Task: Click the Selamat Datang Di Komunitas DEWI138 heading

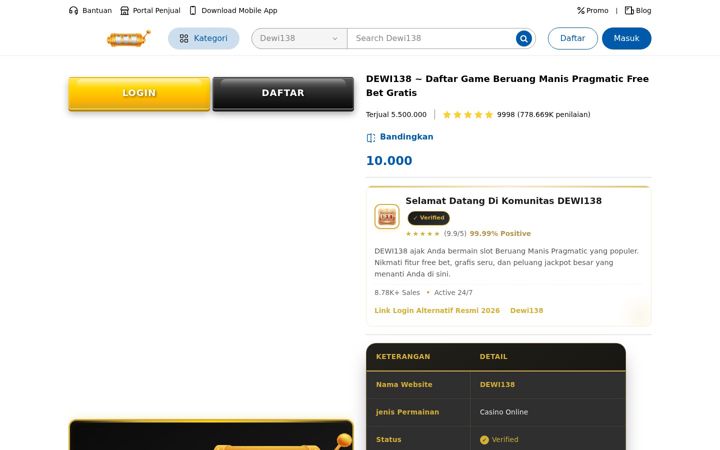Action: 503,201
